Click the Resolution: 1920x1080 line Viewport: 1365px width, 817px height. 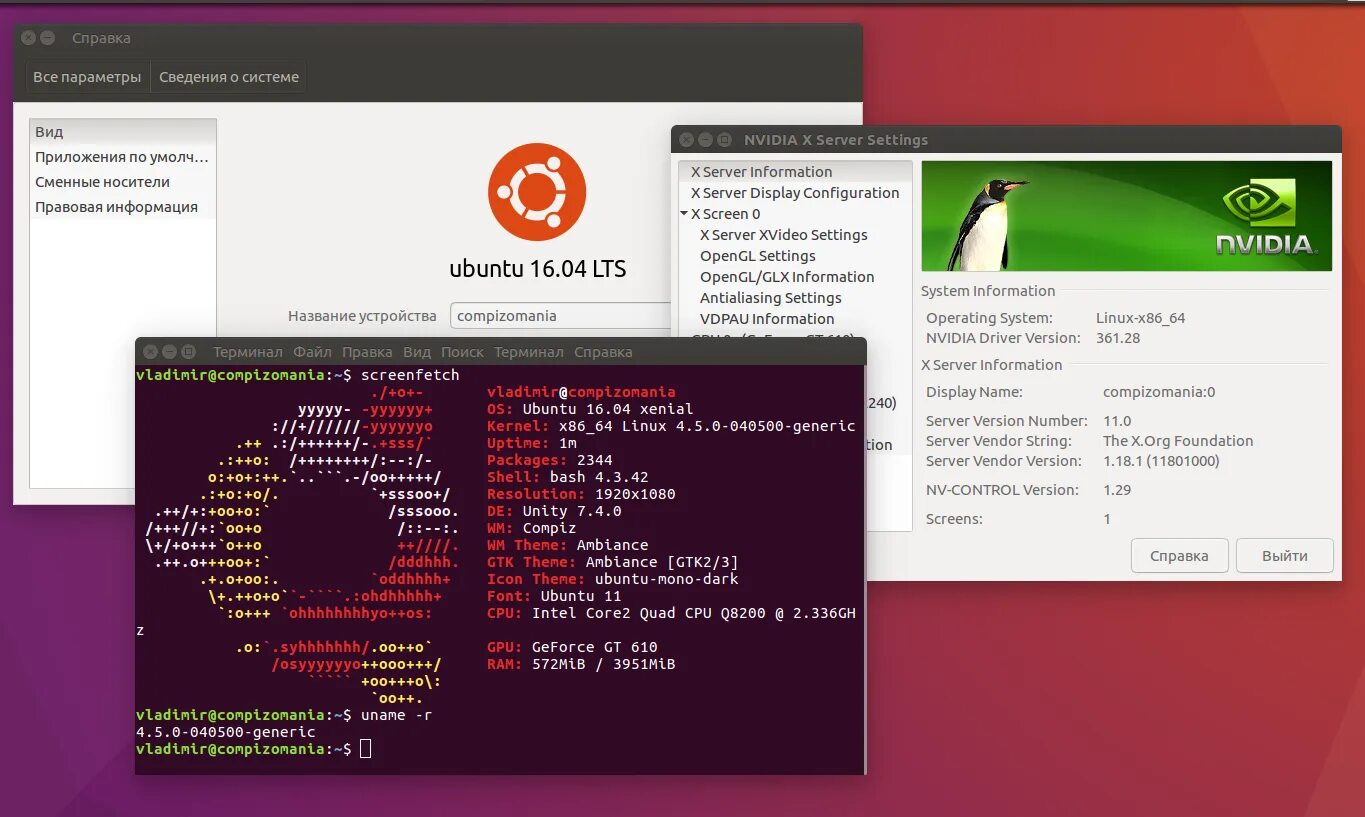coord(581,494)
